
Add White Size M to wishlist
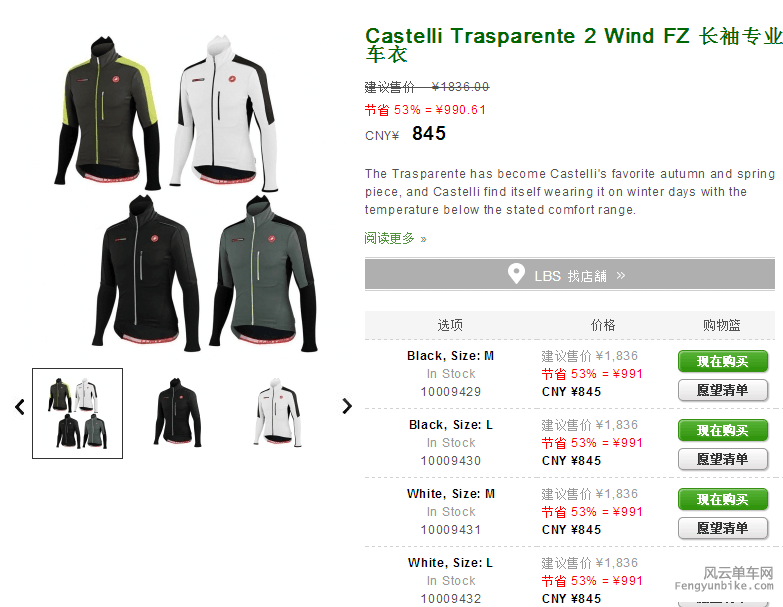pos(723,528)
